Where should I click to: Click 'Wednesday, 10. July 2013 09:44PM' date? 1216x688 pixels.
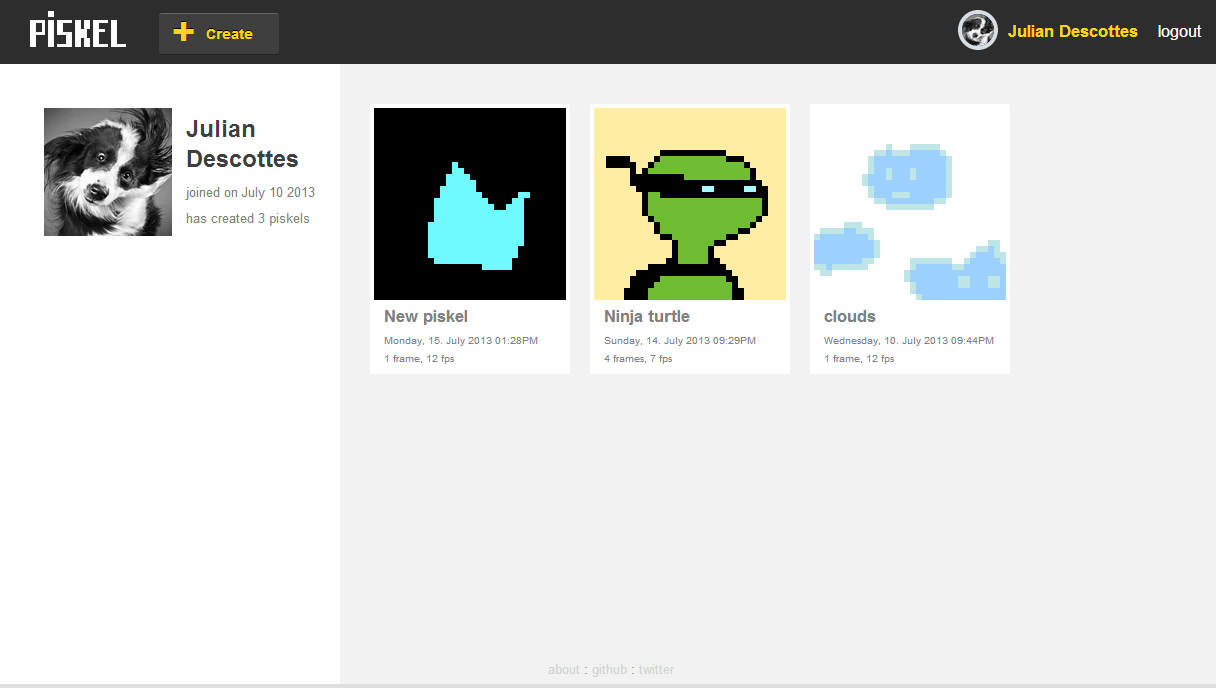909,341
